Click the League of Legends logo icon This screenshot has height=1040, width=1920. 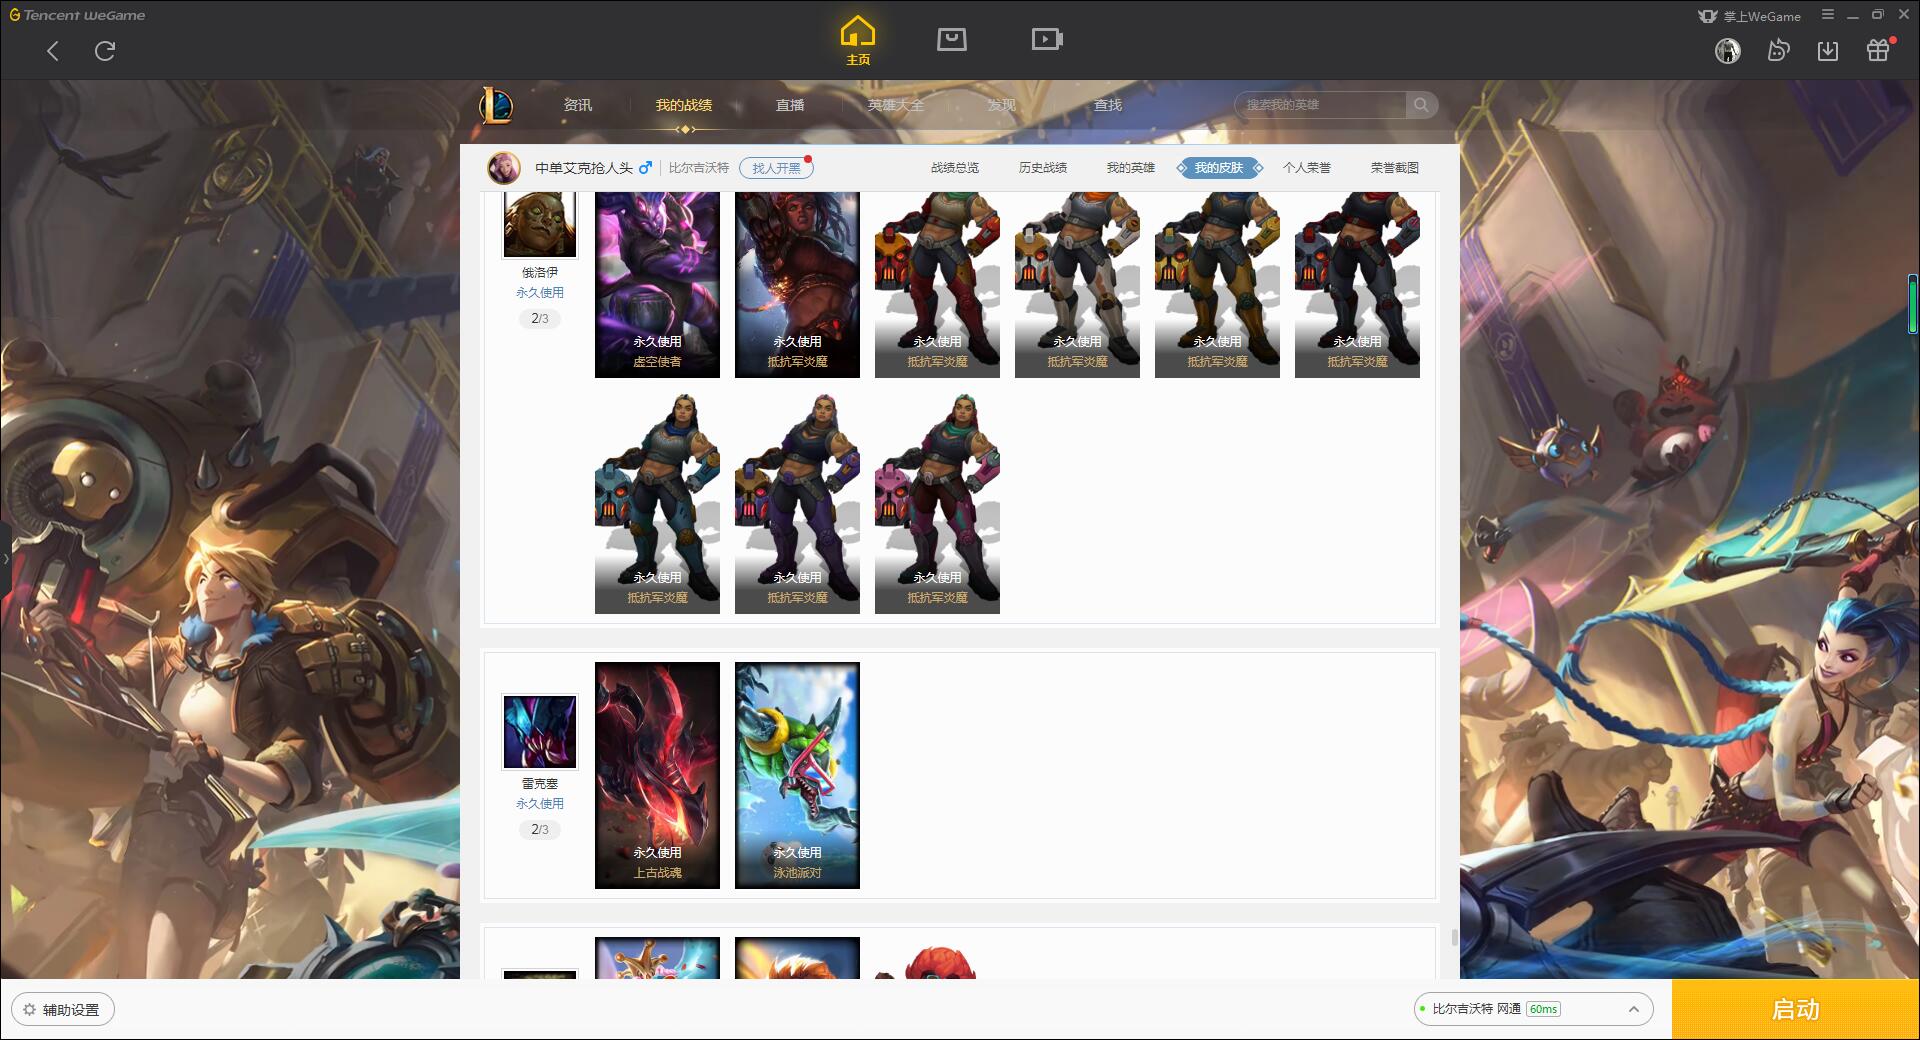click(496, 105)
